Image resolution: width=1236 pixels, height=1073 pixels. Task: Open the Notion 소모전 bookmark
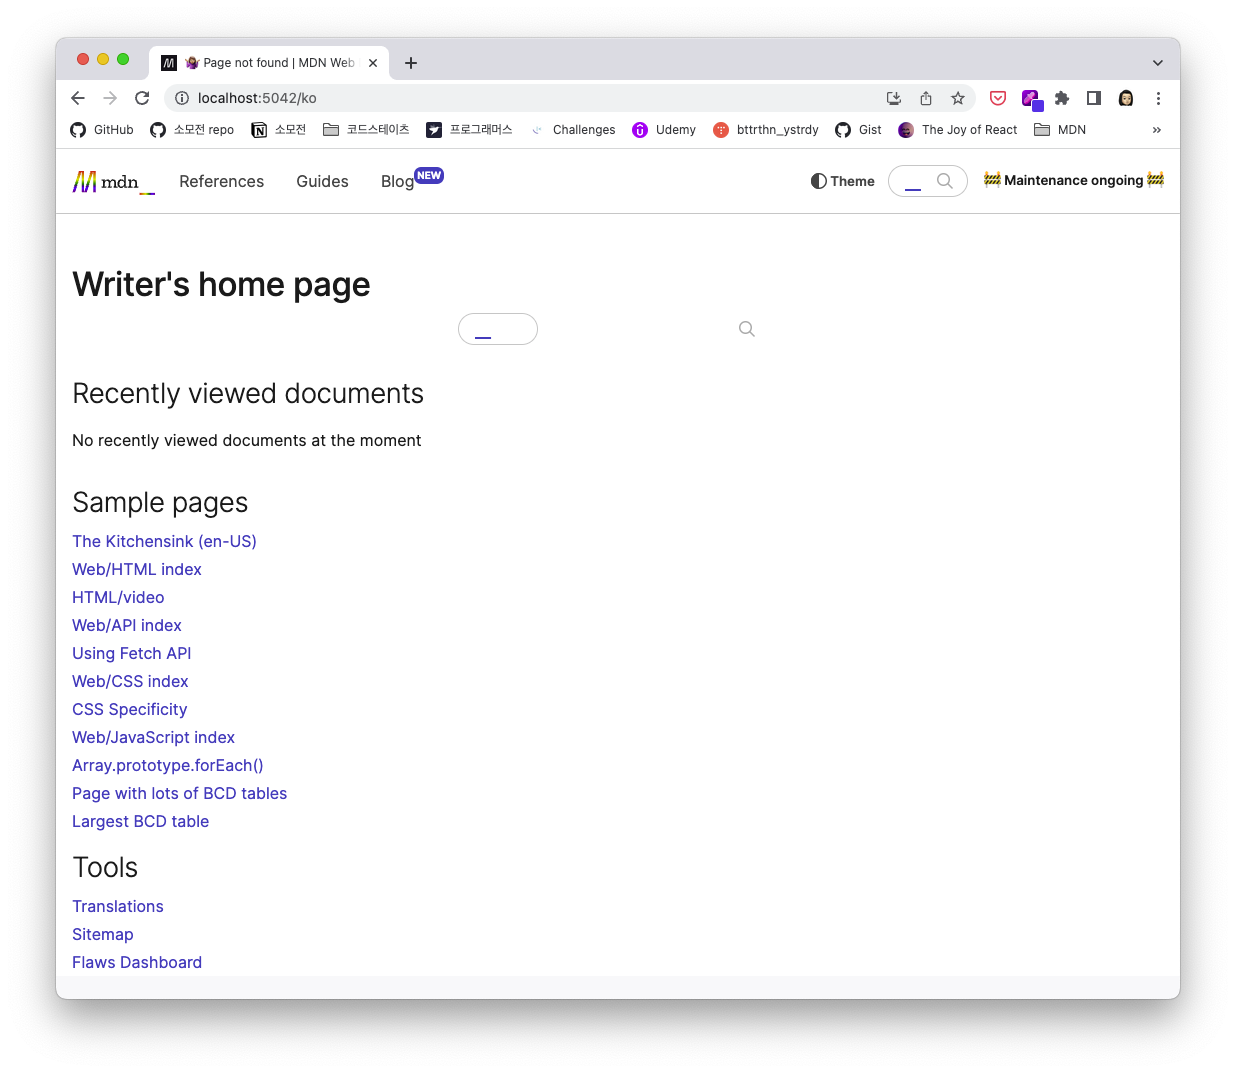[279, 130]
